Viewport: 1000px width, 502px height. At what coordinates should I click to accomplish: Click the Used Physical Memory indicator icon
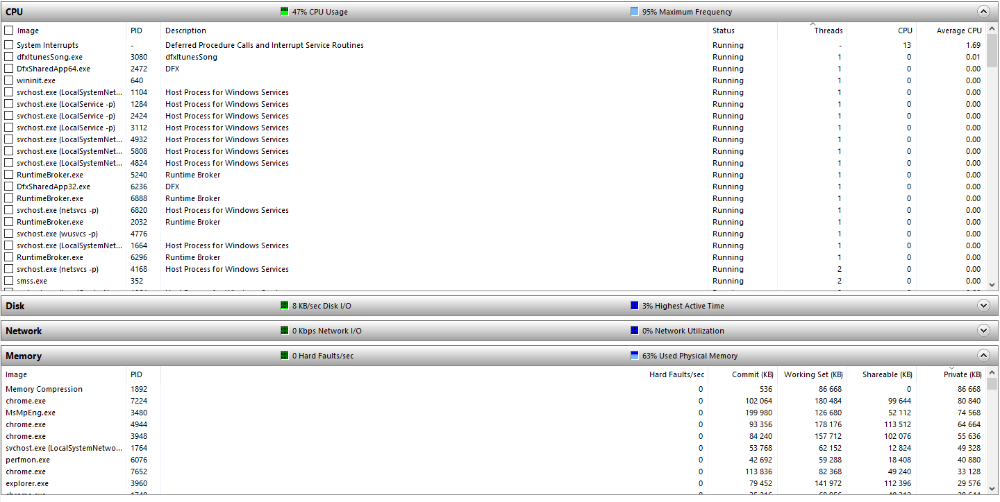pos(634,355)
